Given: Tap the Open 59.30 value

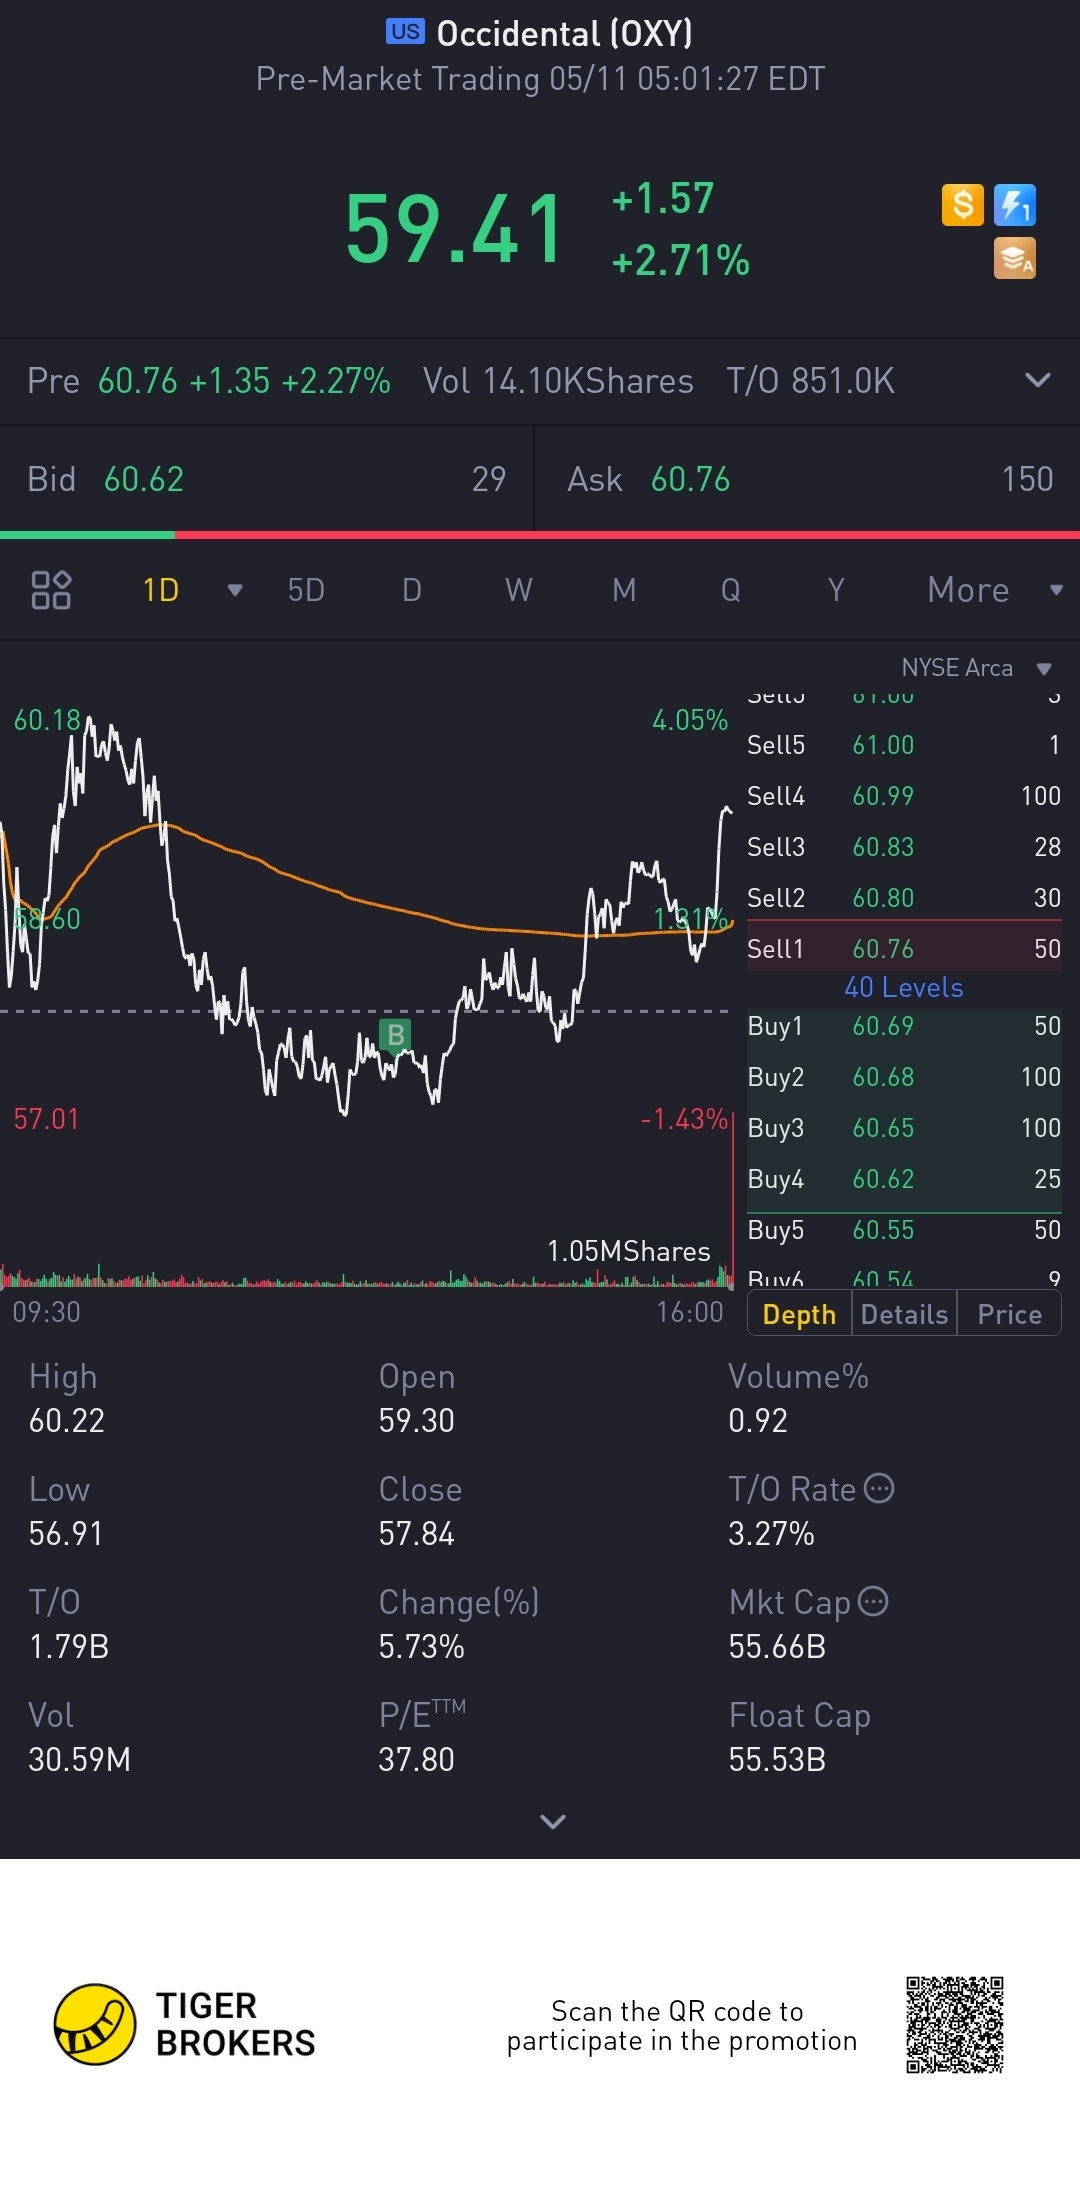Looking at the screenshot, I should pyautogui.click(x=416, y=1420).
